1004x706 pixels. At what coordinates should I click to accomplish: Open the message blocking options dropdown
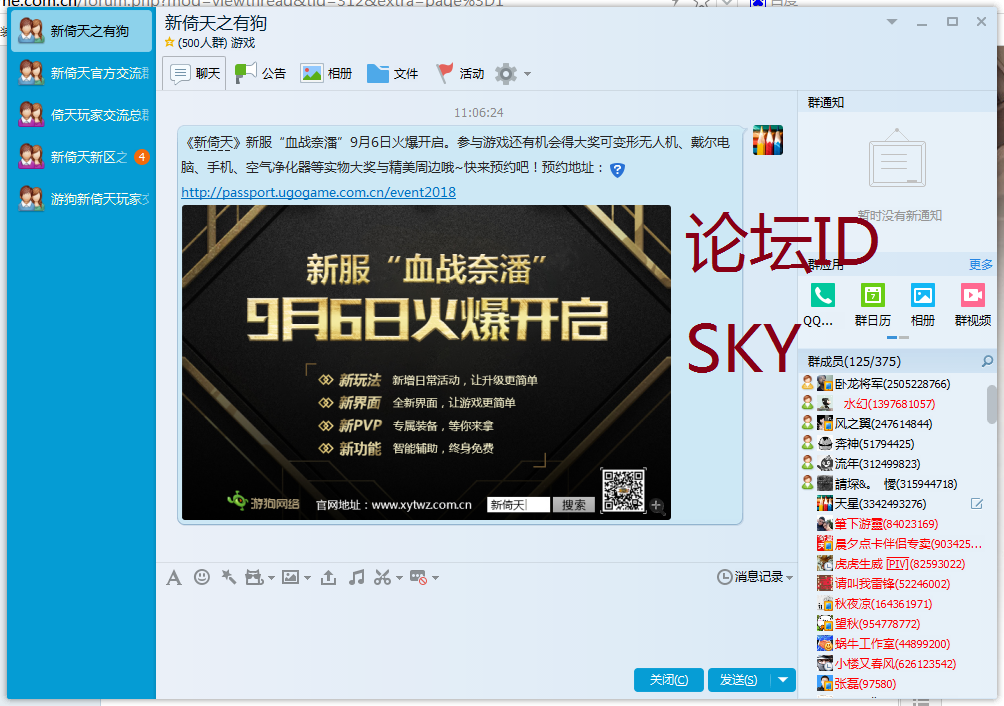click(x=423, y=577)
